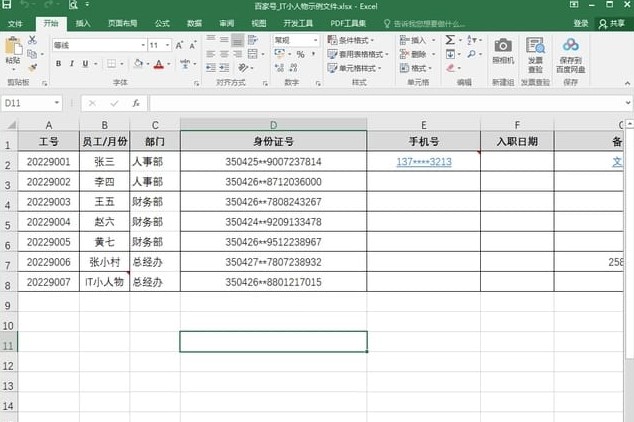Open font group dialog launcher
The height and width of the screenshot is (422, 634).
point(197,83)
